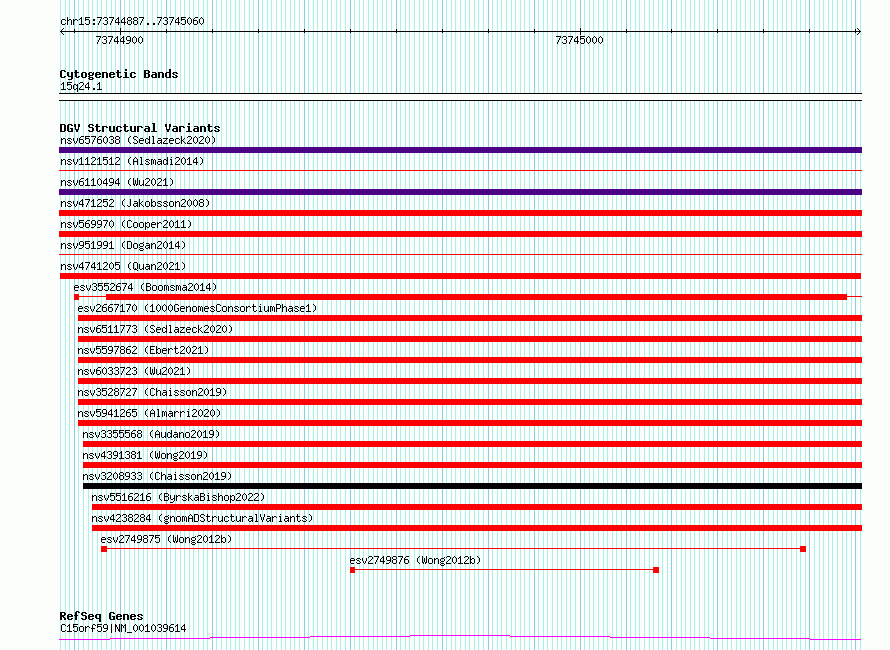Click the red bar under nsv4741205
This screenshot has height=650, width=890.
click(460, 276)
